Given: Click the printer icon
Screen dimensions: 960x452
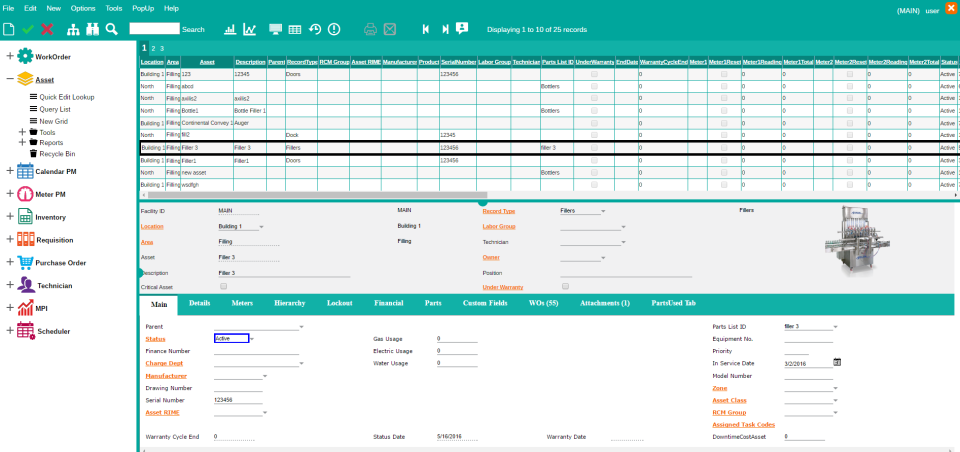Looking at the screenshot, I should (370, 29).
